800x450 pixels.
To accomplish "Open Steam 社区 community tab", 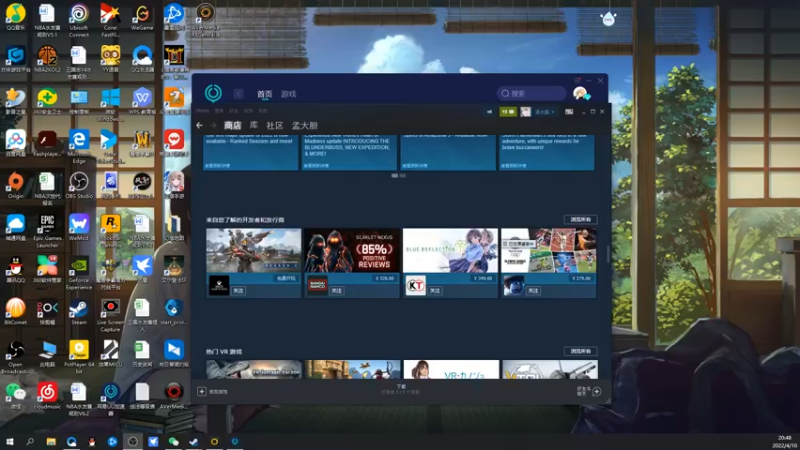I will [274, 125].
